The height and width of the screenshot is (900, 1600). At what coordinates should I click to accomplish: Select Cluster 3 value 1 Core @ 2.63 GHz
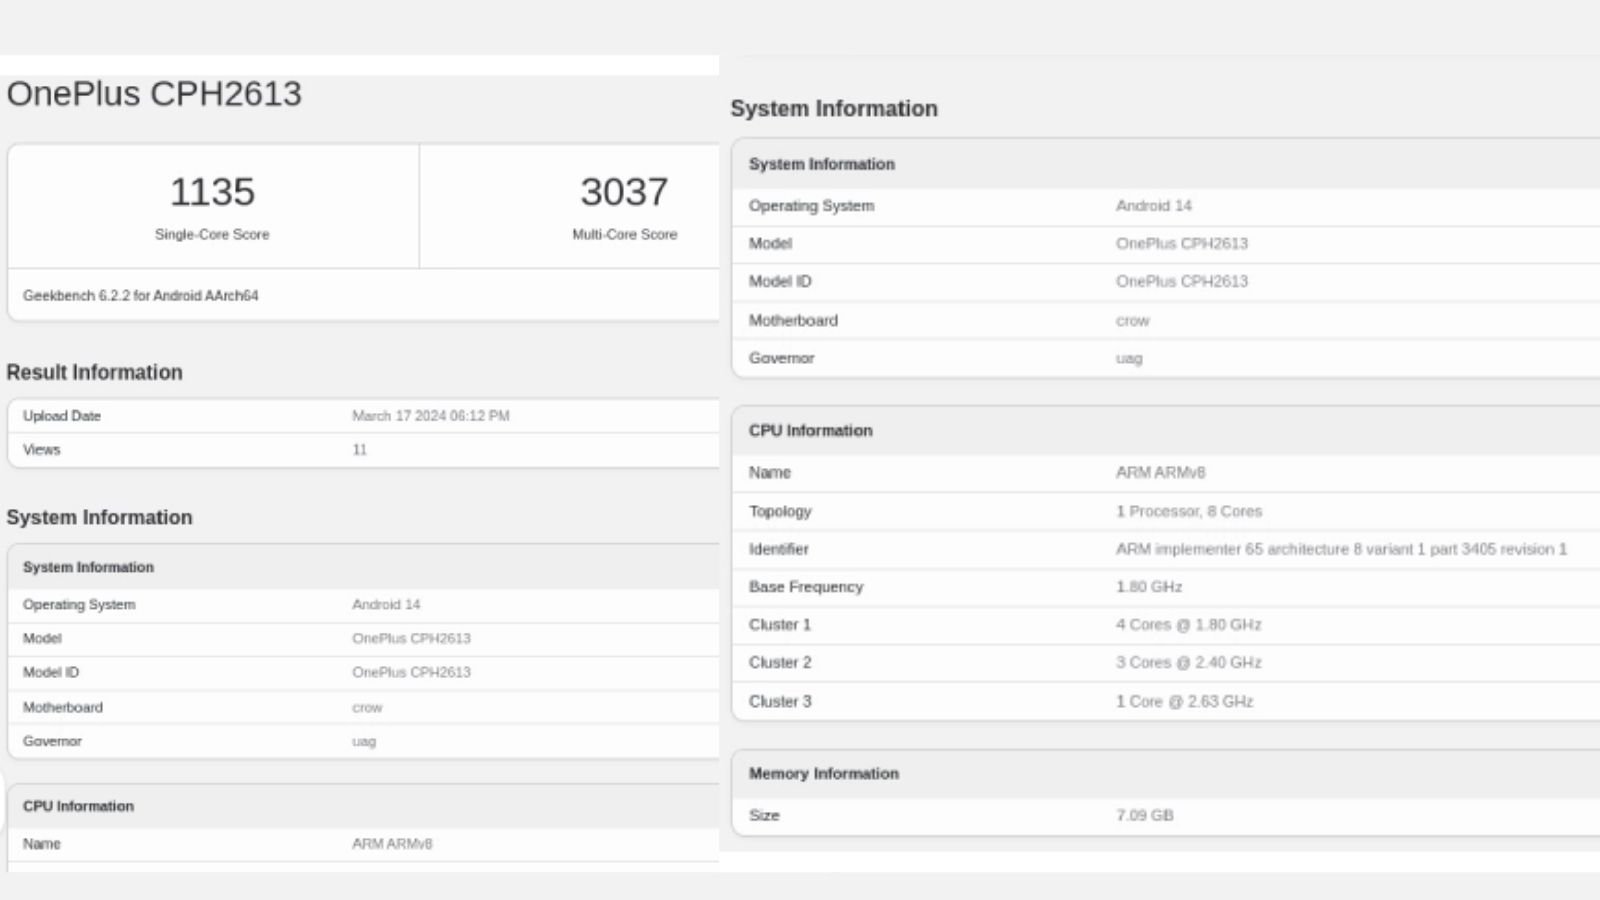pyautogui.click(x=1185, y=702)
